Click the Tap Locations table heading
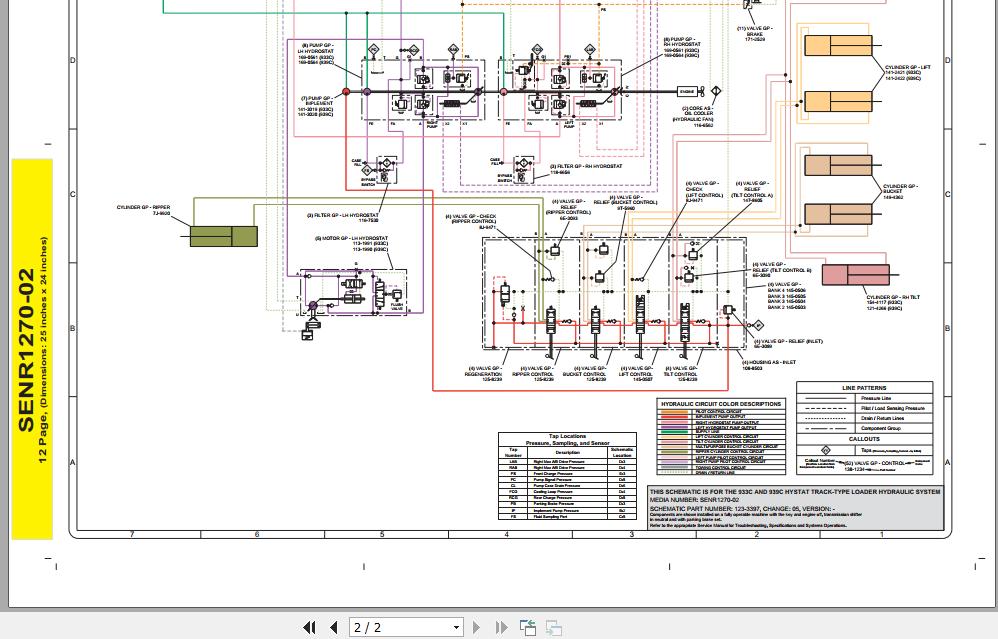 point(567,439)
